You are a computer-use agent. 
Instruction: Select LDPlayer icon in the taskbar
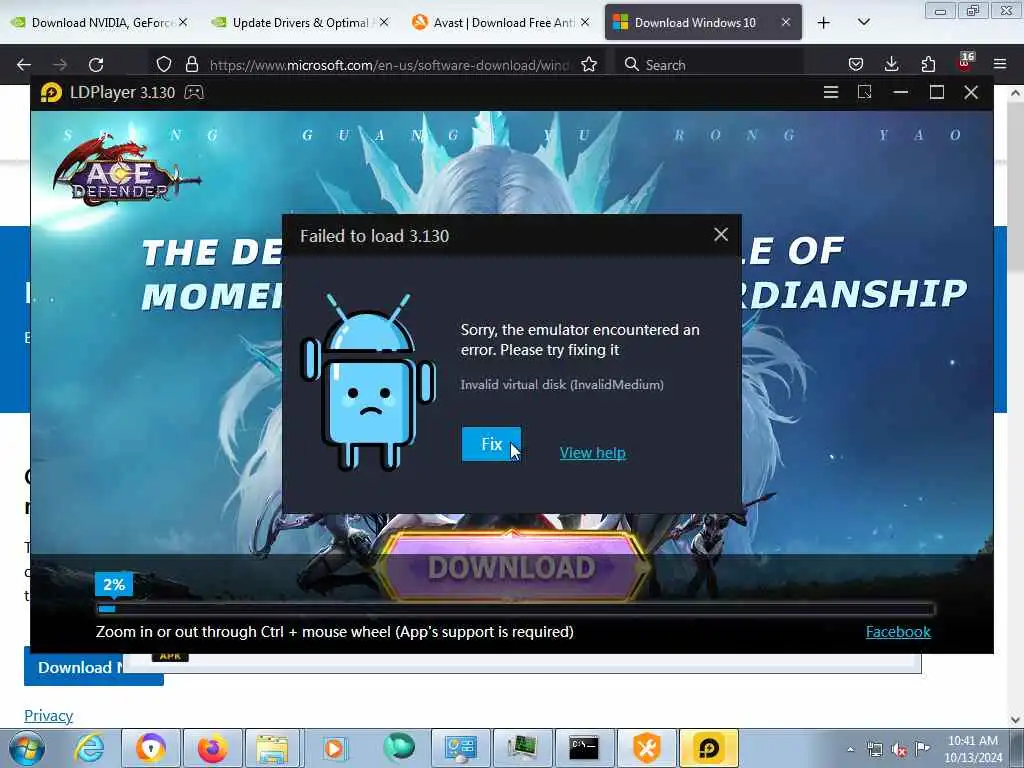(x=709, y=748)
